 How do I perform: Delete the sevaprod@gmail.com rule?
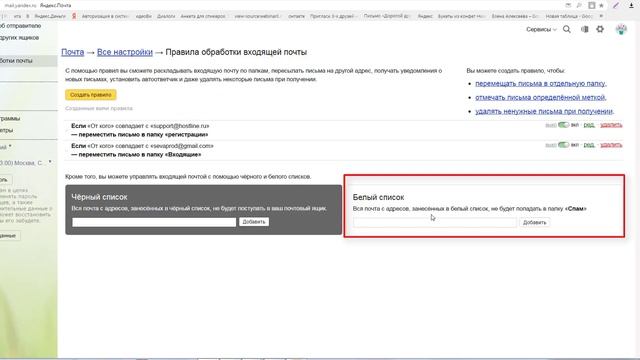[611, 145]
